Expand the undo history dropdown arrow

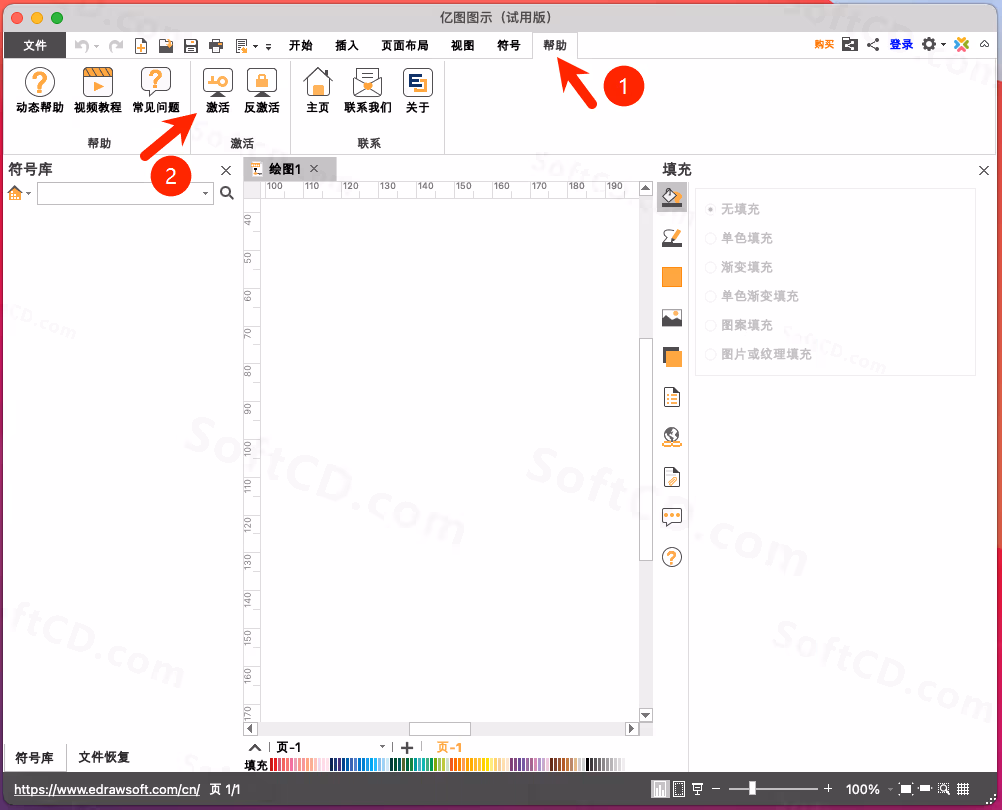click(x=96, y=47)
